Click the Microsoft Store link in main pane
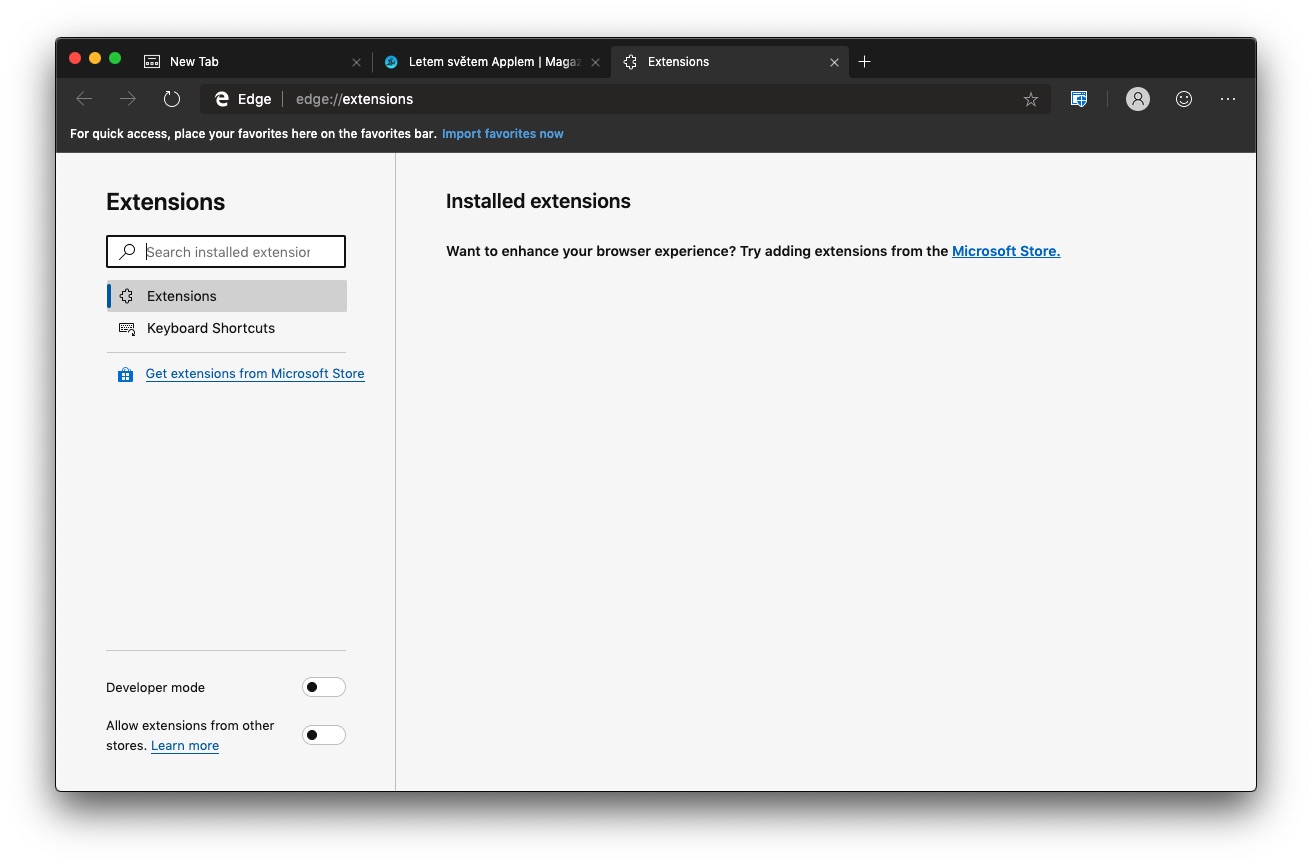Screen dimensions: 1312x865 (x=1006, y=251)
